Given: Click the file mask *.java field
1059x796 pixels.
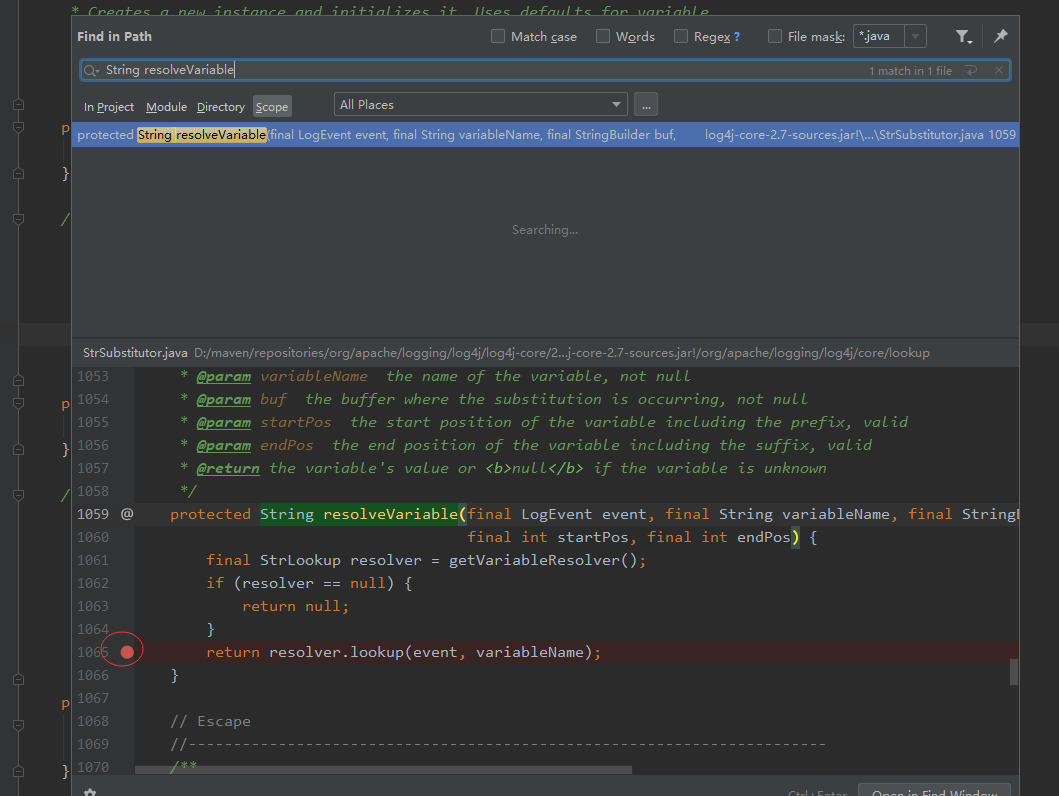Looking at the screenshot, I should click(879, 36).
